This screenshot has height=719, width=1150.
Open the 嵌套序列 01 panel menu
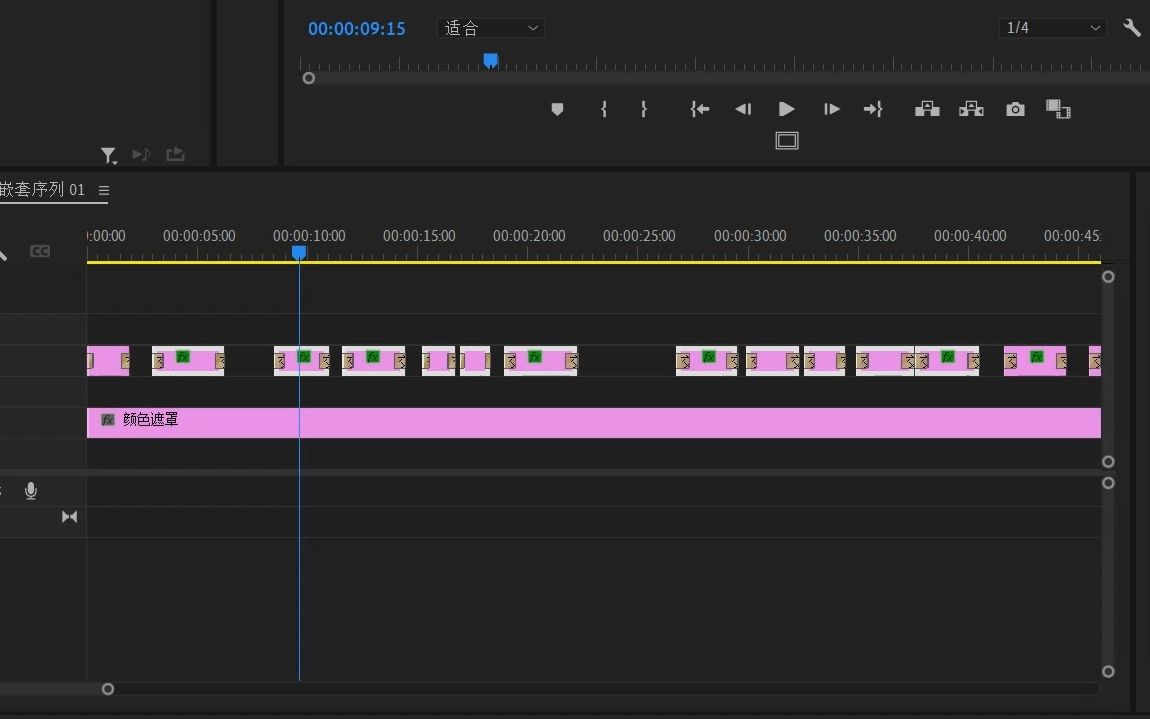104,190
